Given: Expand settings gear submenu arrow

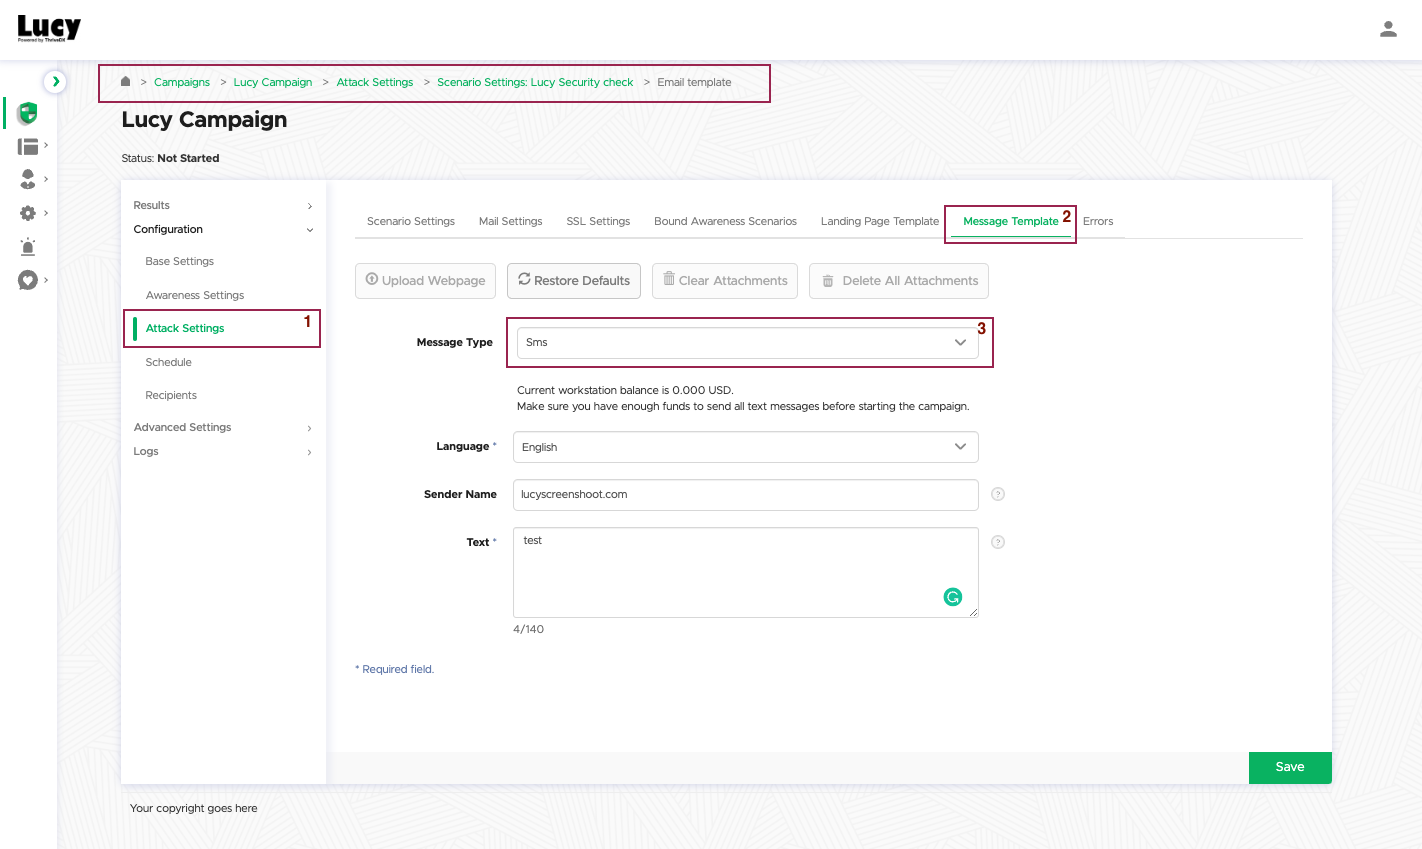Looking at the screenshot, I should 46,212.
